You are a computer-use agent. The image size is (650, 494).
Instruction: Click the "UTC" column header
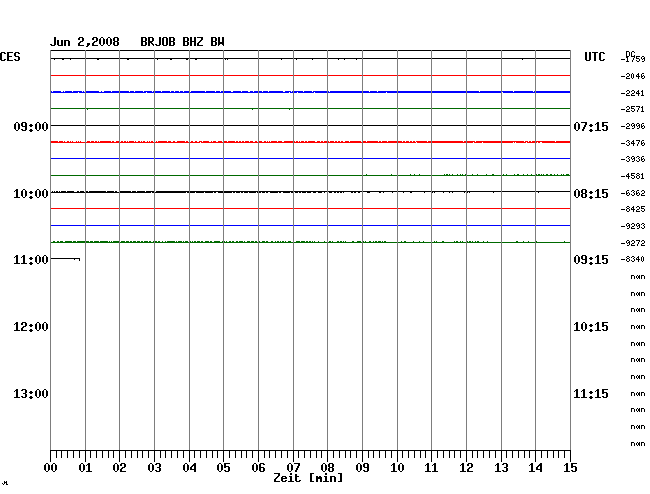(594, 57)
